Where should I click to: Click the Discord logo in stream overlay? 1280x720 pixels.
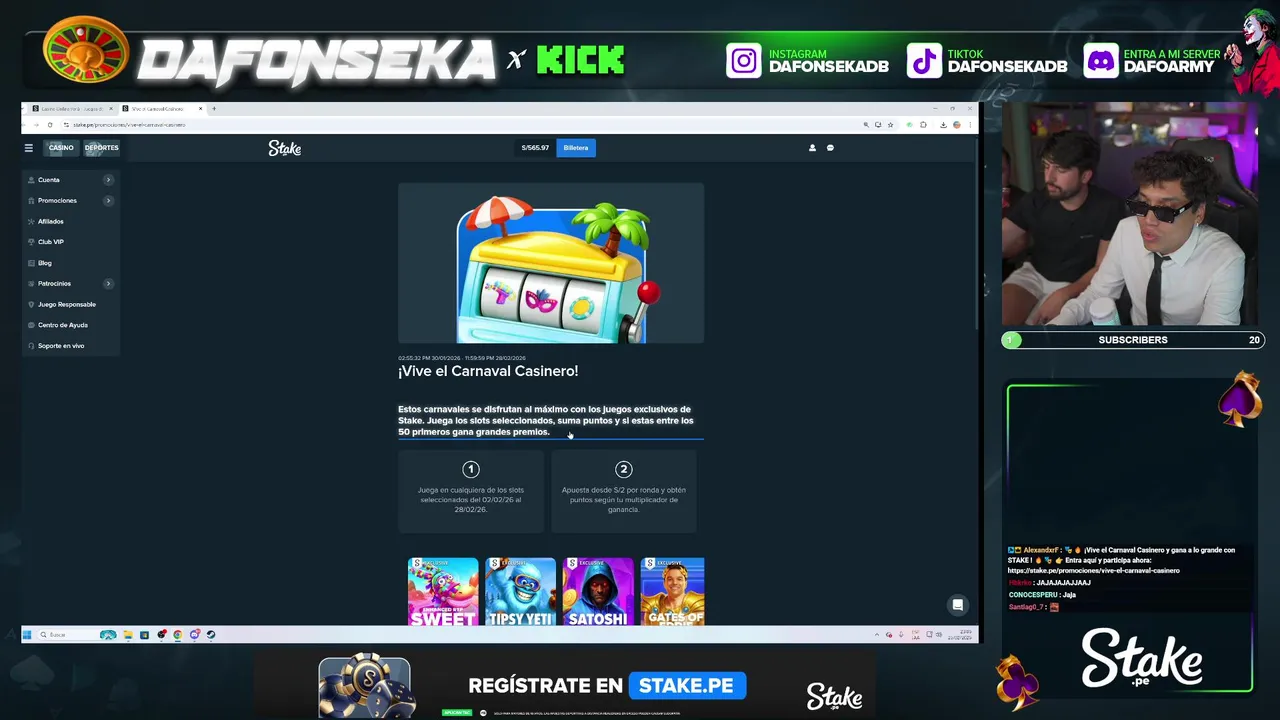point(1100,61)
